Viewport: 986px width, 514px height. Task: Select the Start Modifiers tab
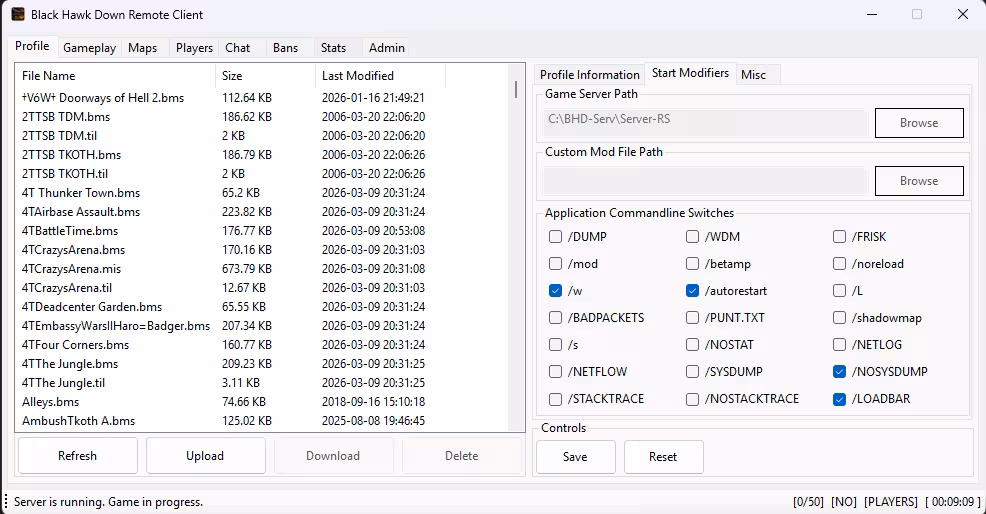[x=690, y=73]
